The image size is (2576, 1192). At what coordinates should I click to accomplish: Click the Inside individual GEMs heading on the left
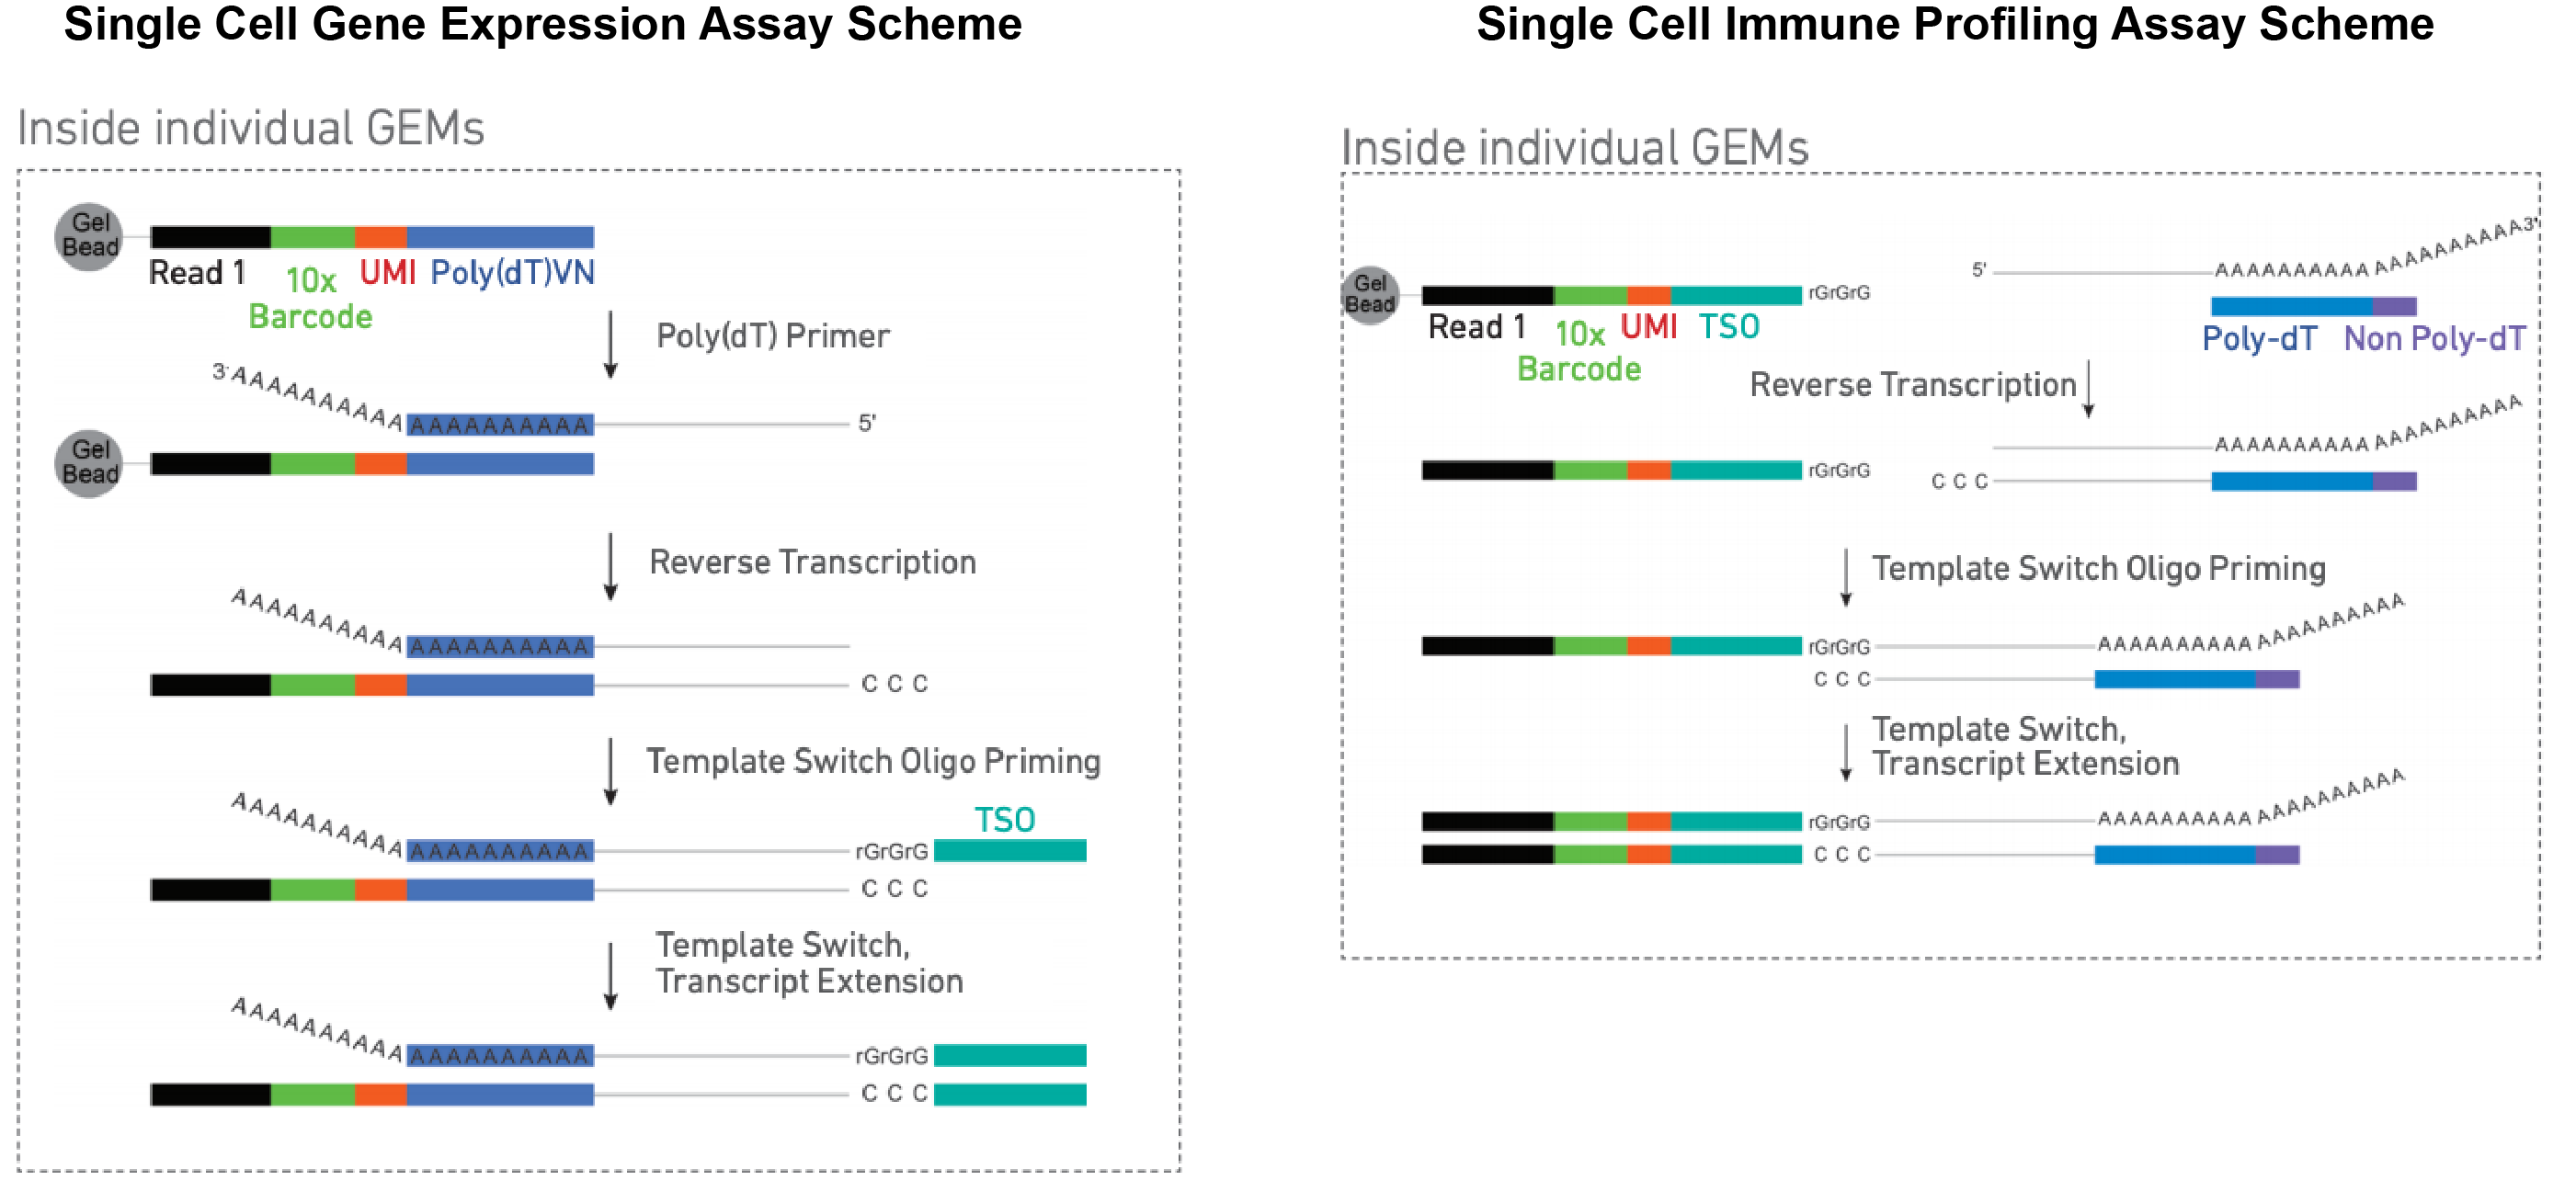251,128
